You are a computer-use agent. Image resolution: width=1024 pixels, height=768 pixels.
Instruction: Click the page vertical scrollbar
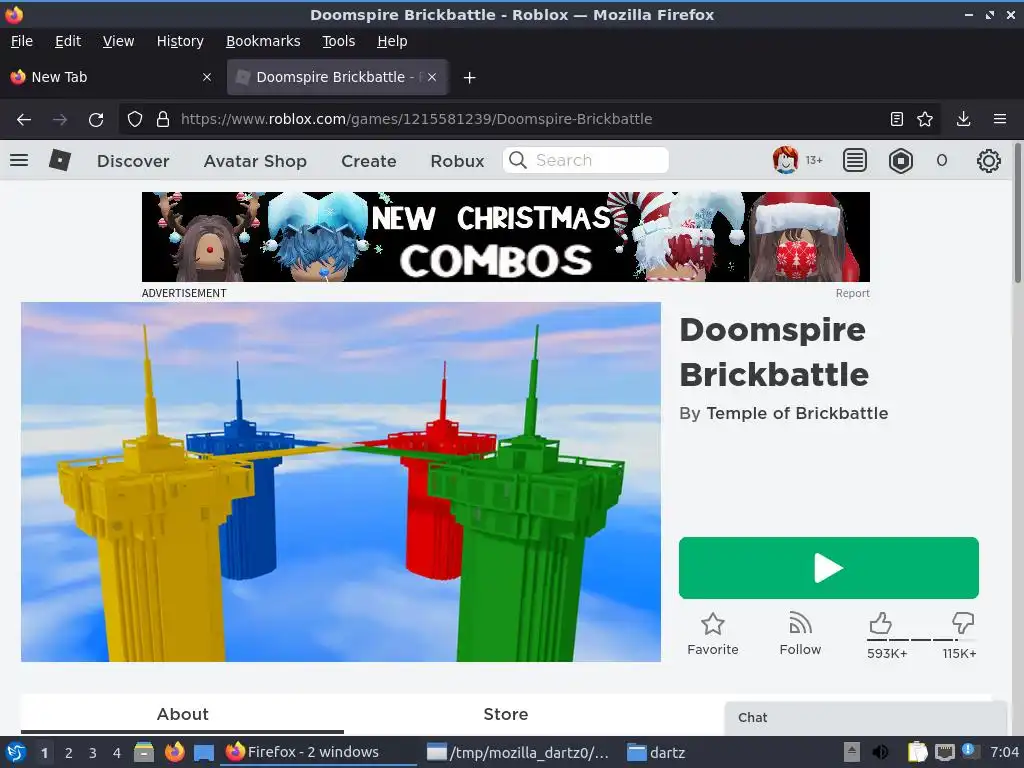1017,214
